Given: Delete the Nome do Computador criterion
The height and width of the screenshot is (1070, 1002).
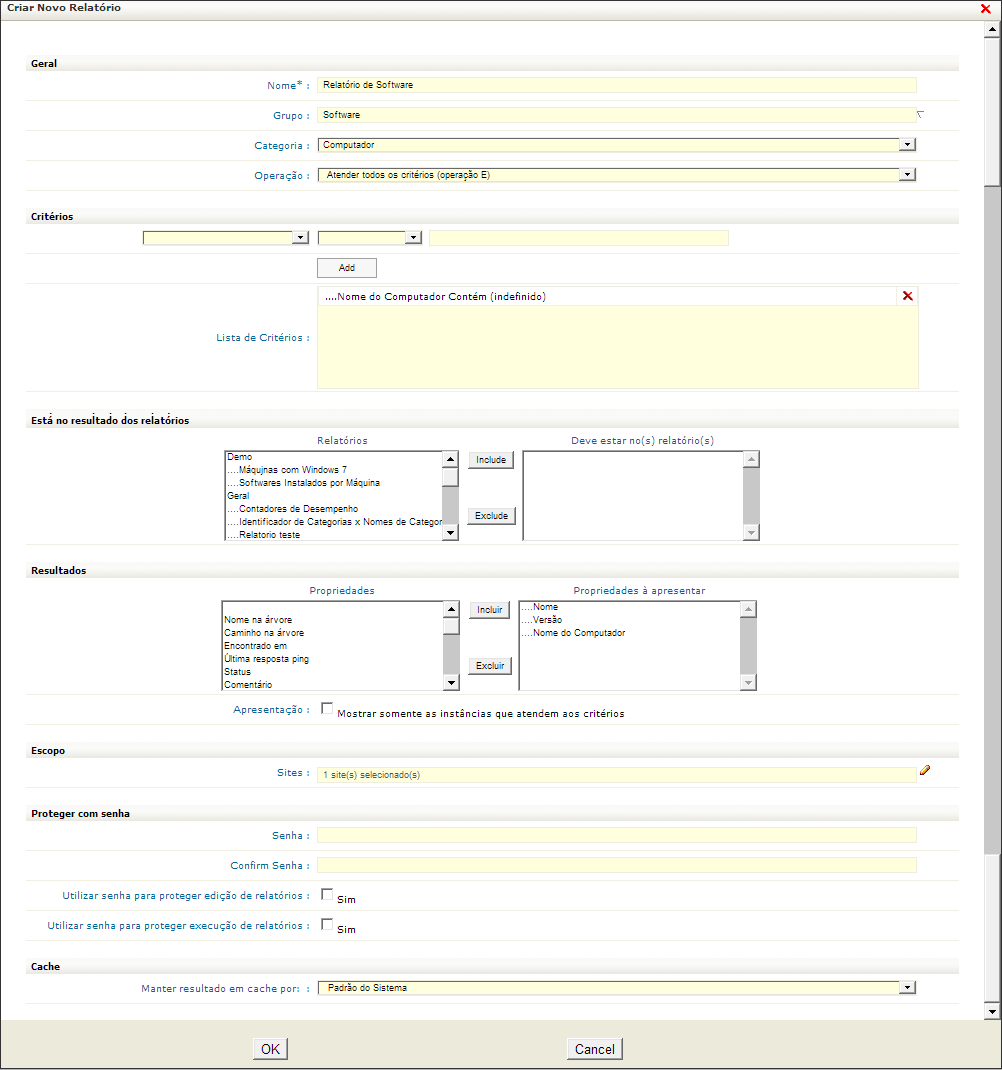Looking at the screenshot, I should pyautogui.click(x=907, y=296).
